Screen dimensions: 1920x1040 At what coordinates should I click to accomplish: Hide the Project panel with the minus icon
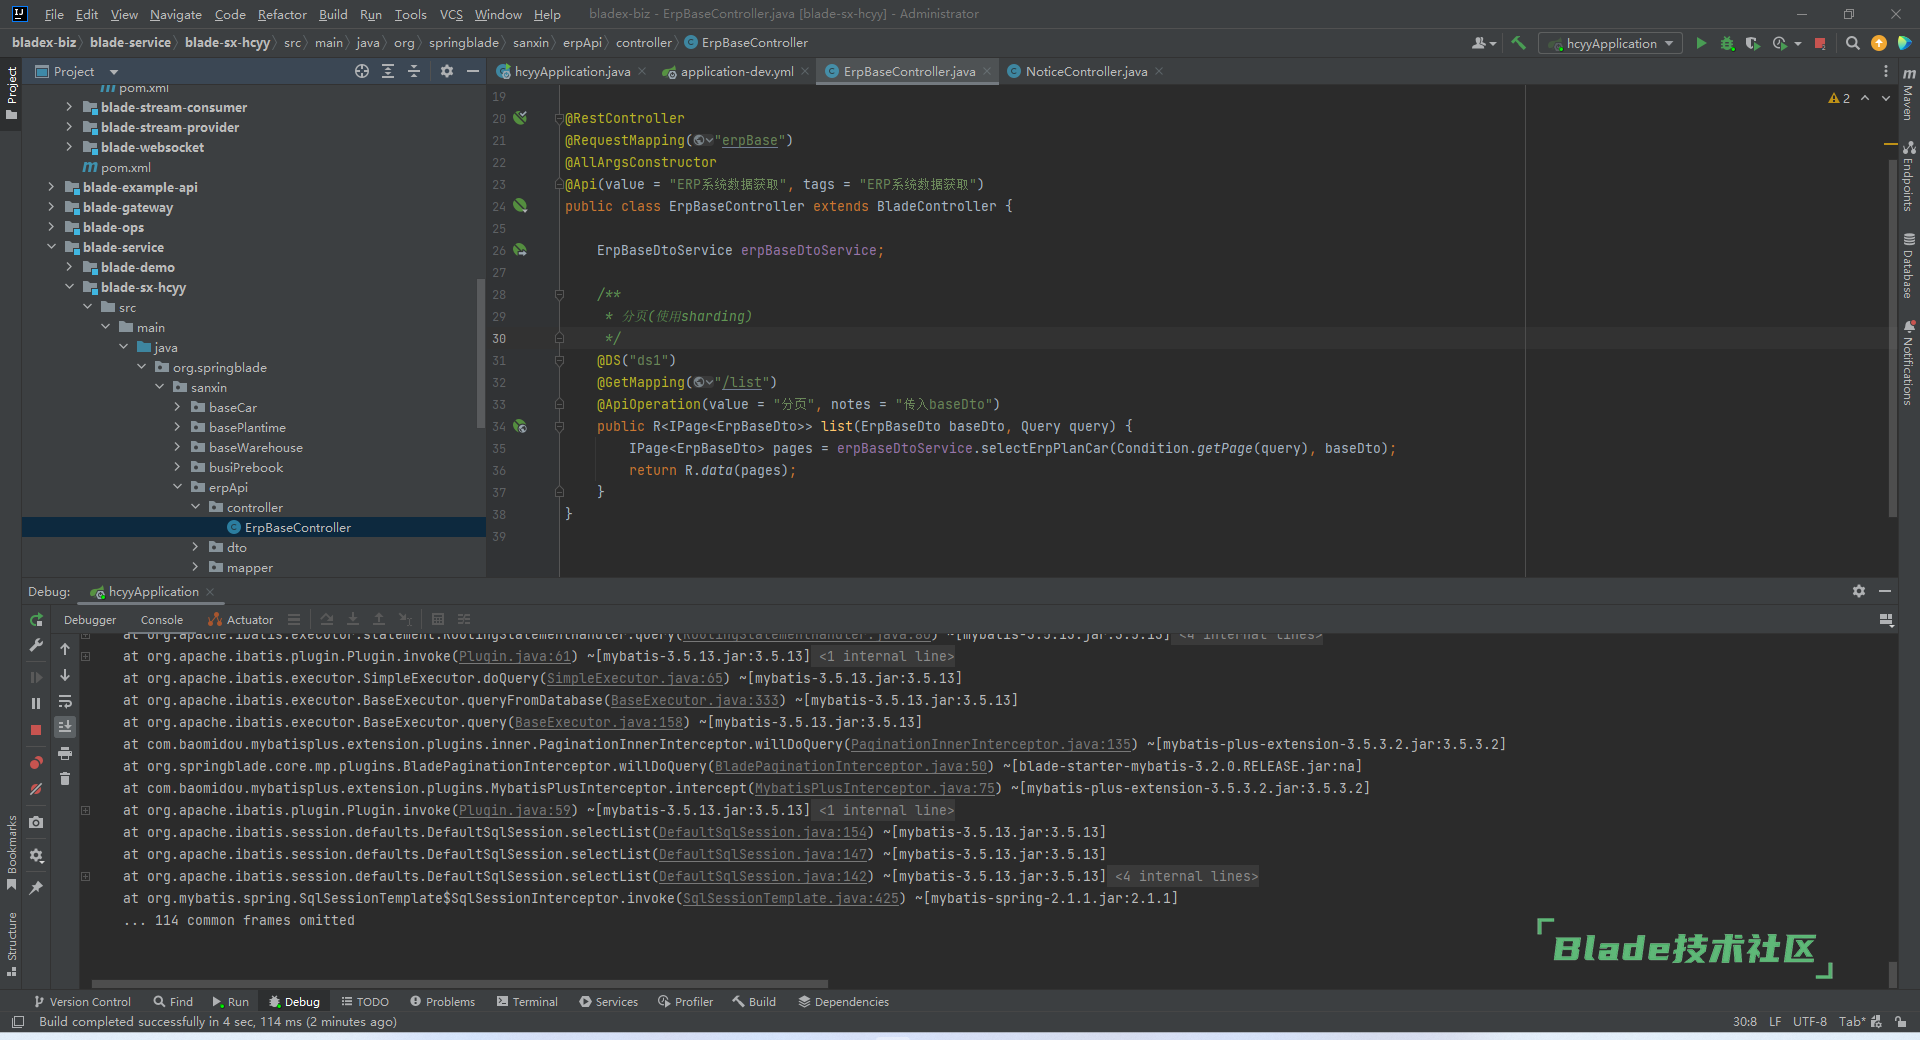(473, 71)
